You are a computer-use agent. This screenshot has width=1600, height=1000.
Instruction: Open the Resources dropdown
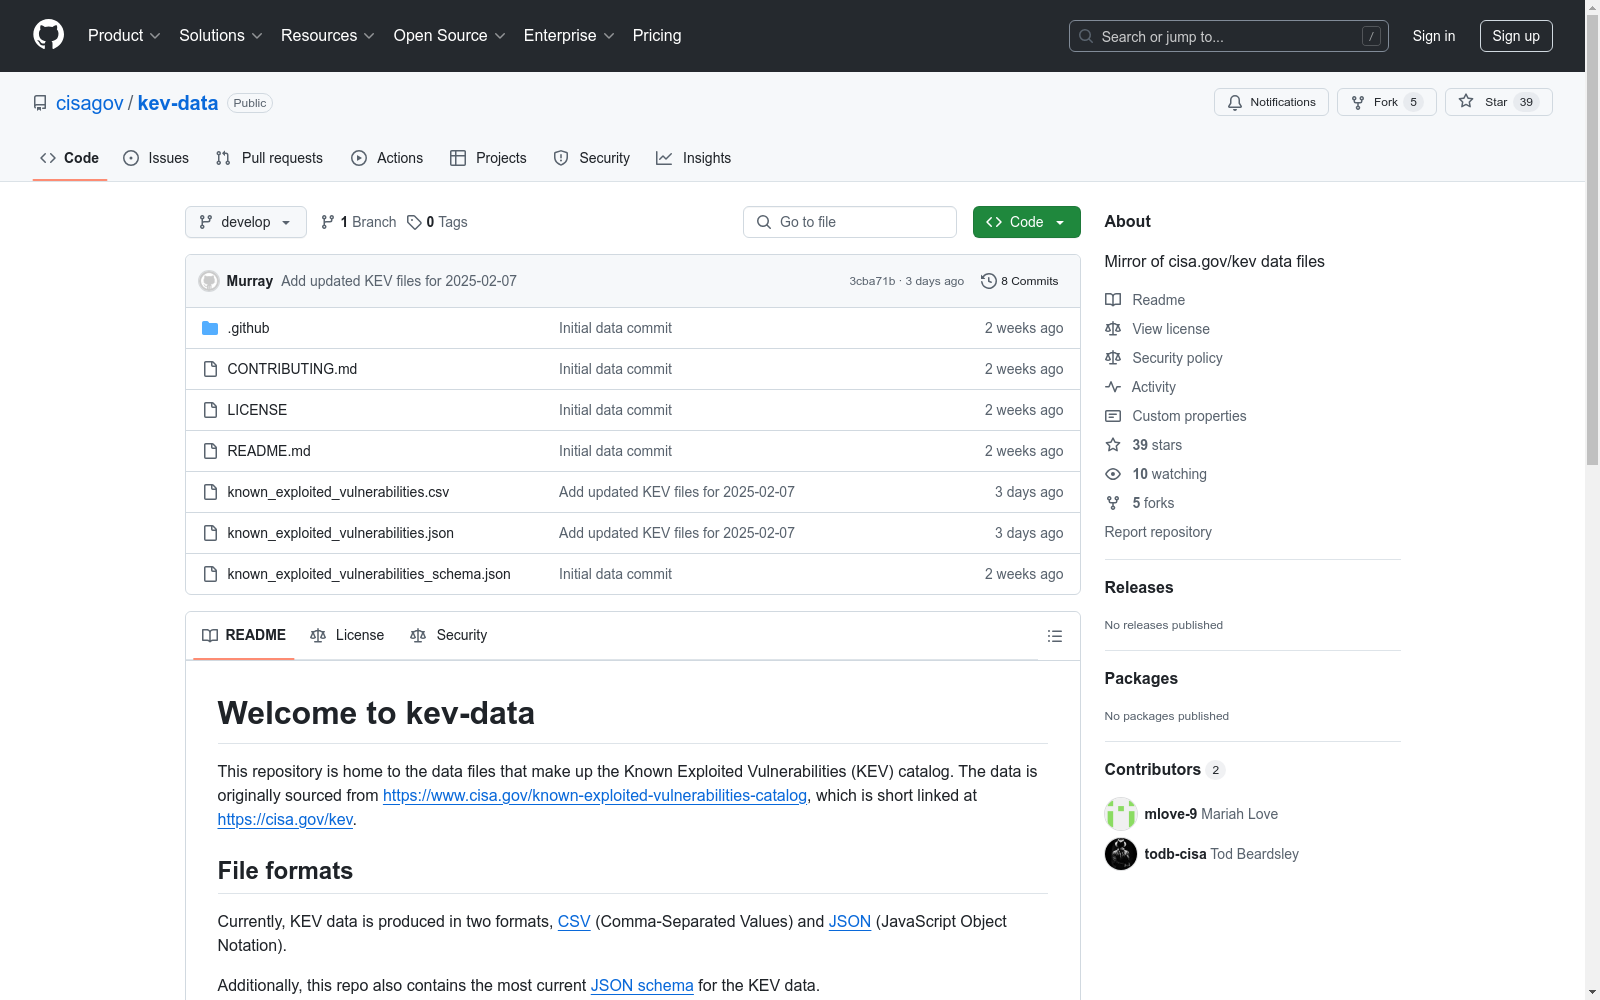[x=328, y=35]
